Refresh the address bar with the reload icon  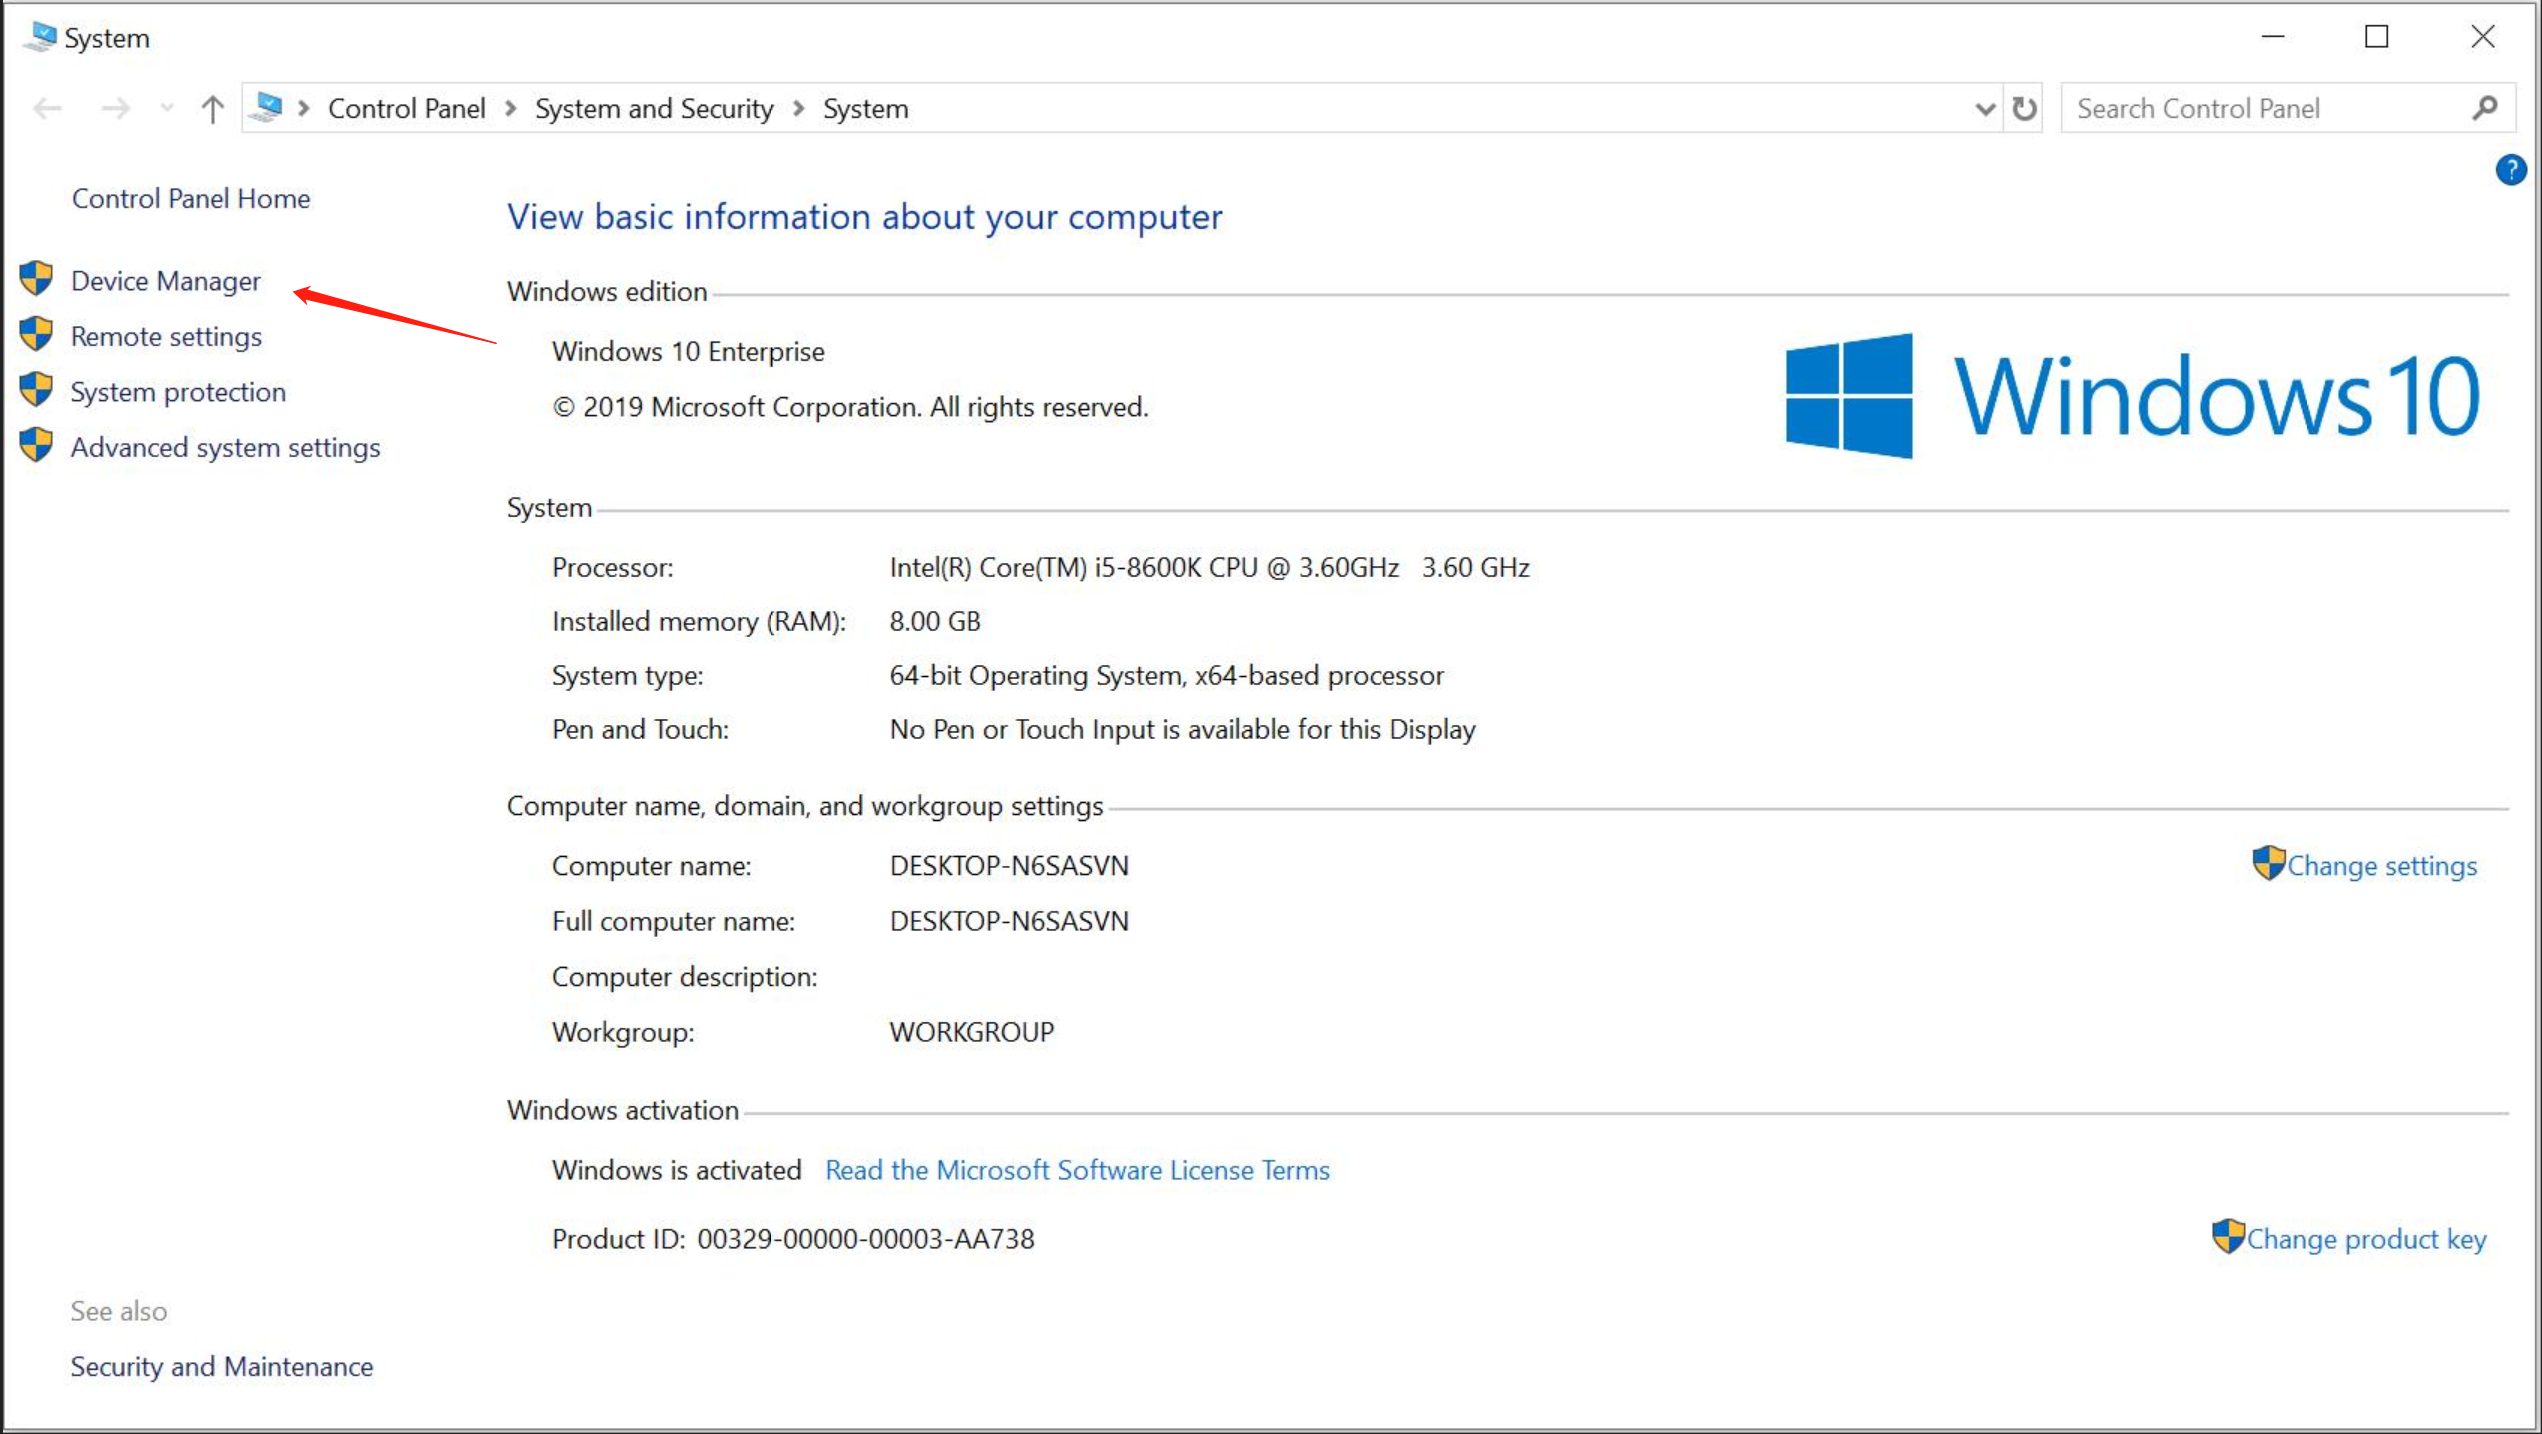click(x=2024, y=108)
